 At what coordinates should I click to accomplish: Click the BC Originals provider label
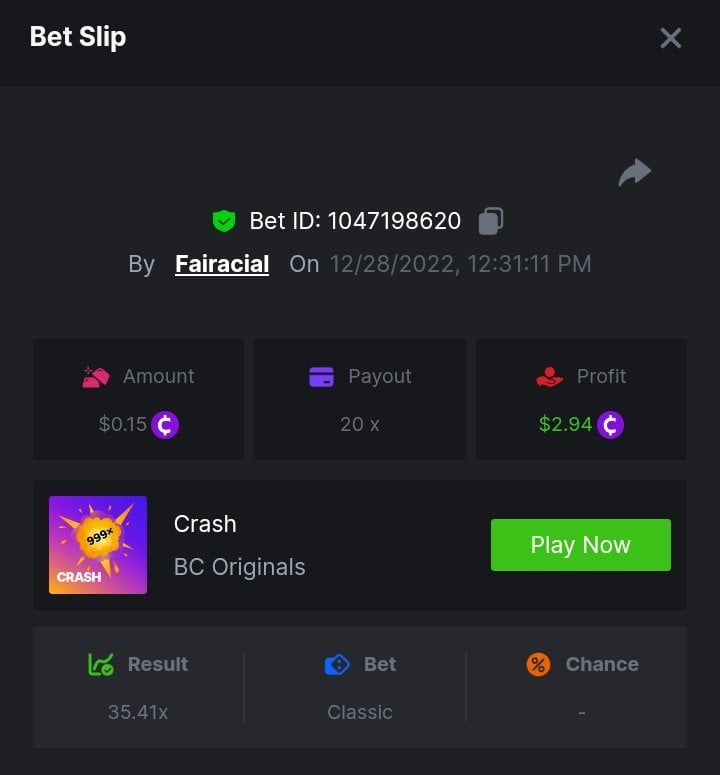click(240, 567)
